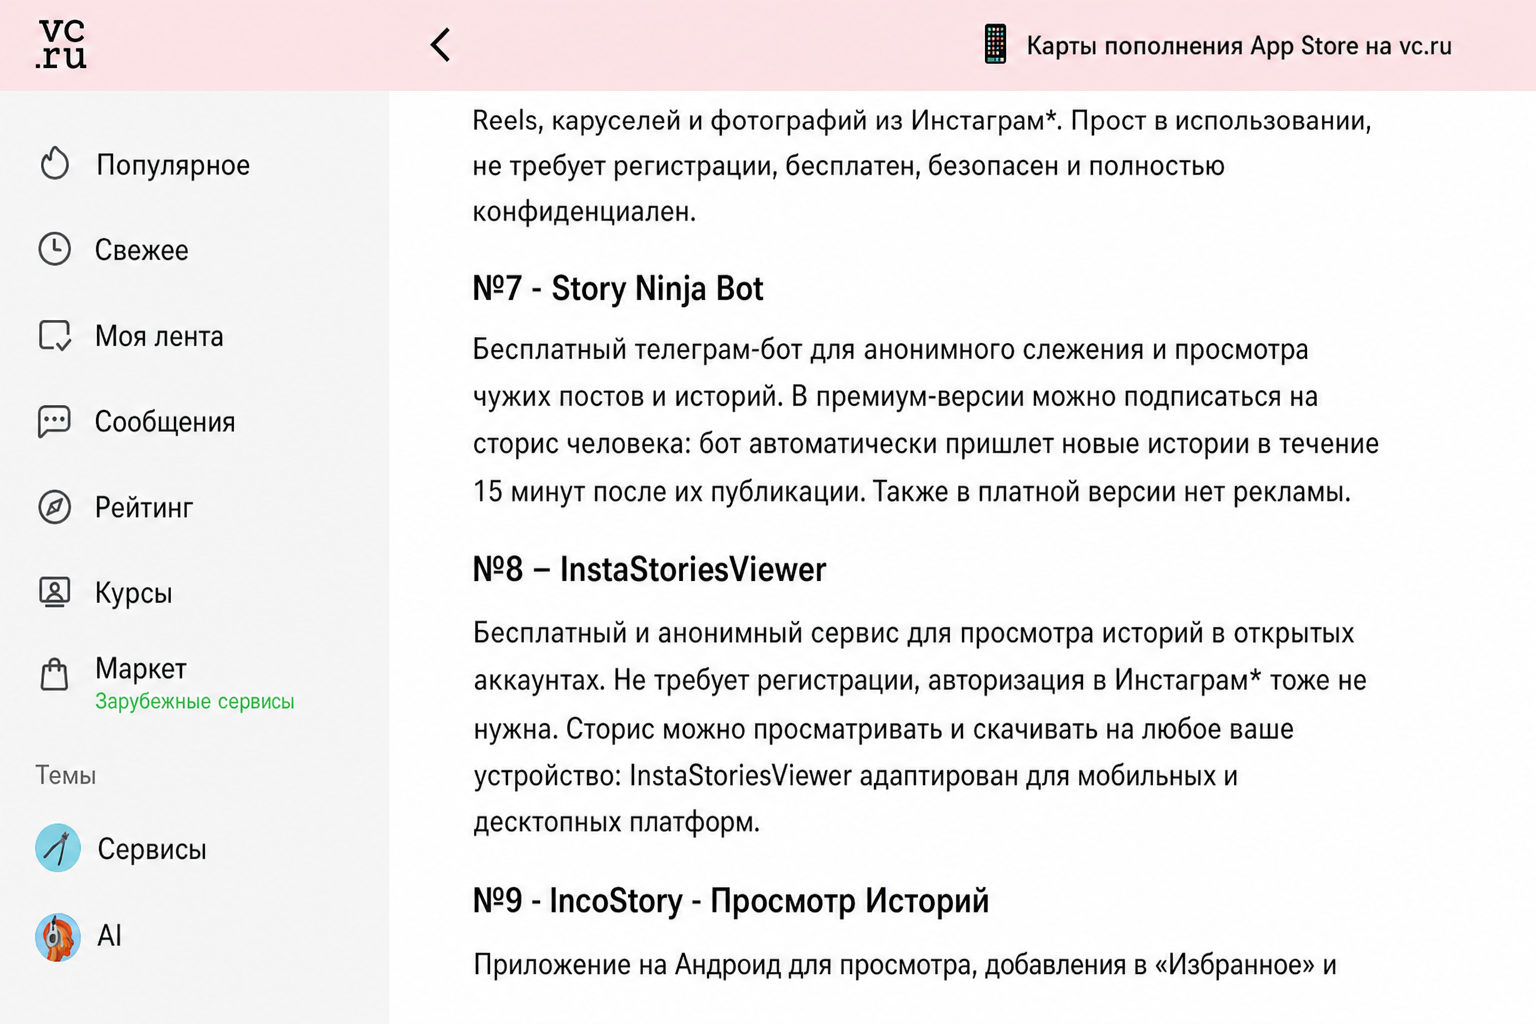Click the chat bubble icon for Сообщения
The width and height of the screenshot is (1536, 1024).
55,421
